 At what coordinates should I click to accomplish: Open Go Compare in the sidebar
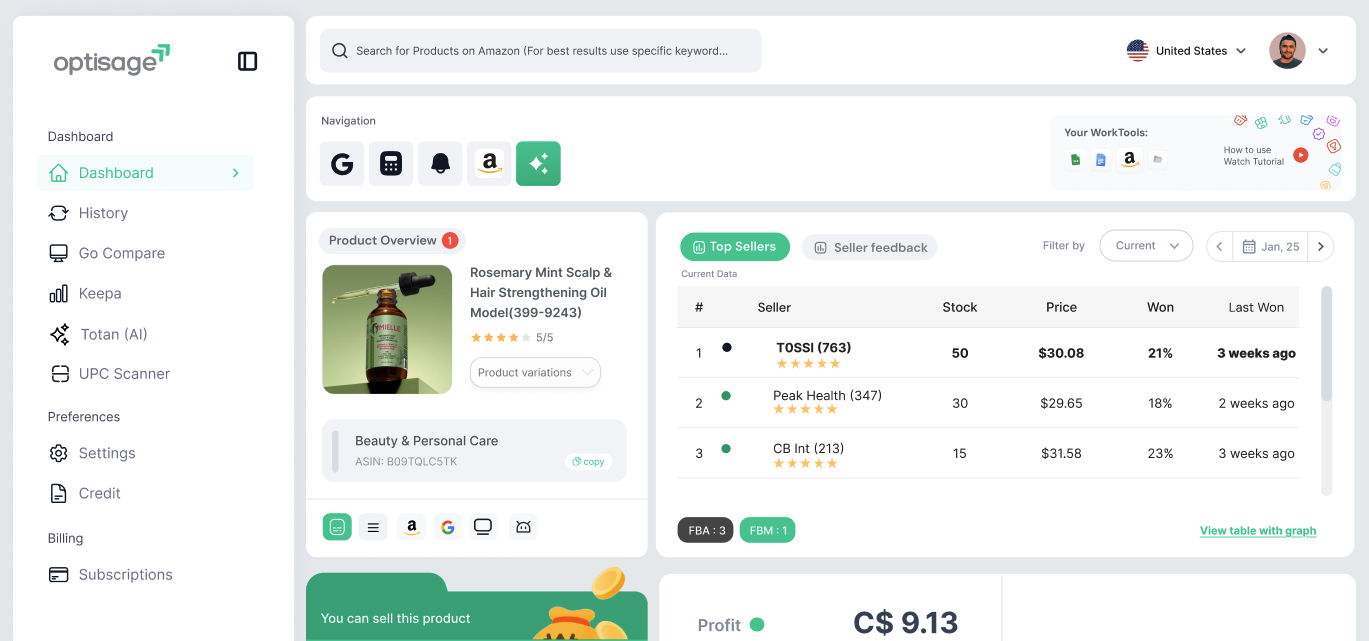(x=107, y=253)
